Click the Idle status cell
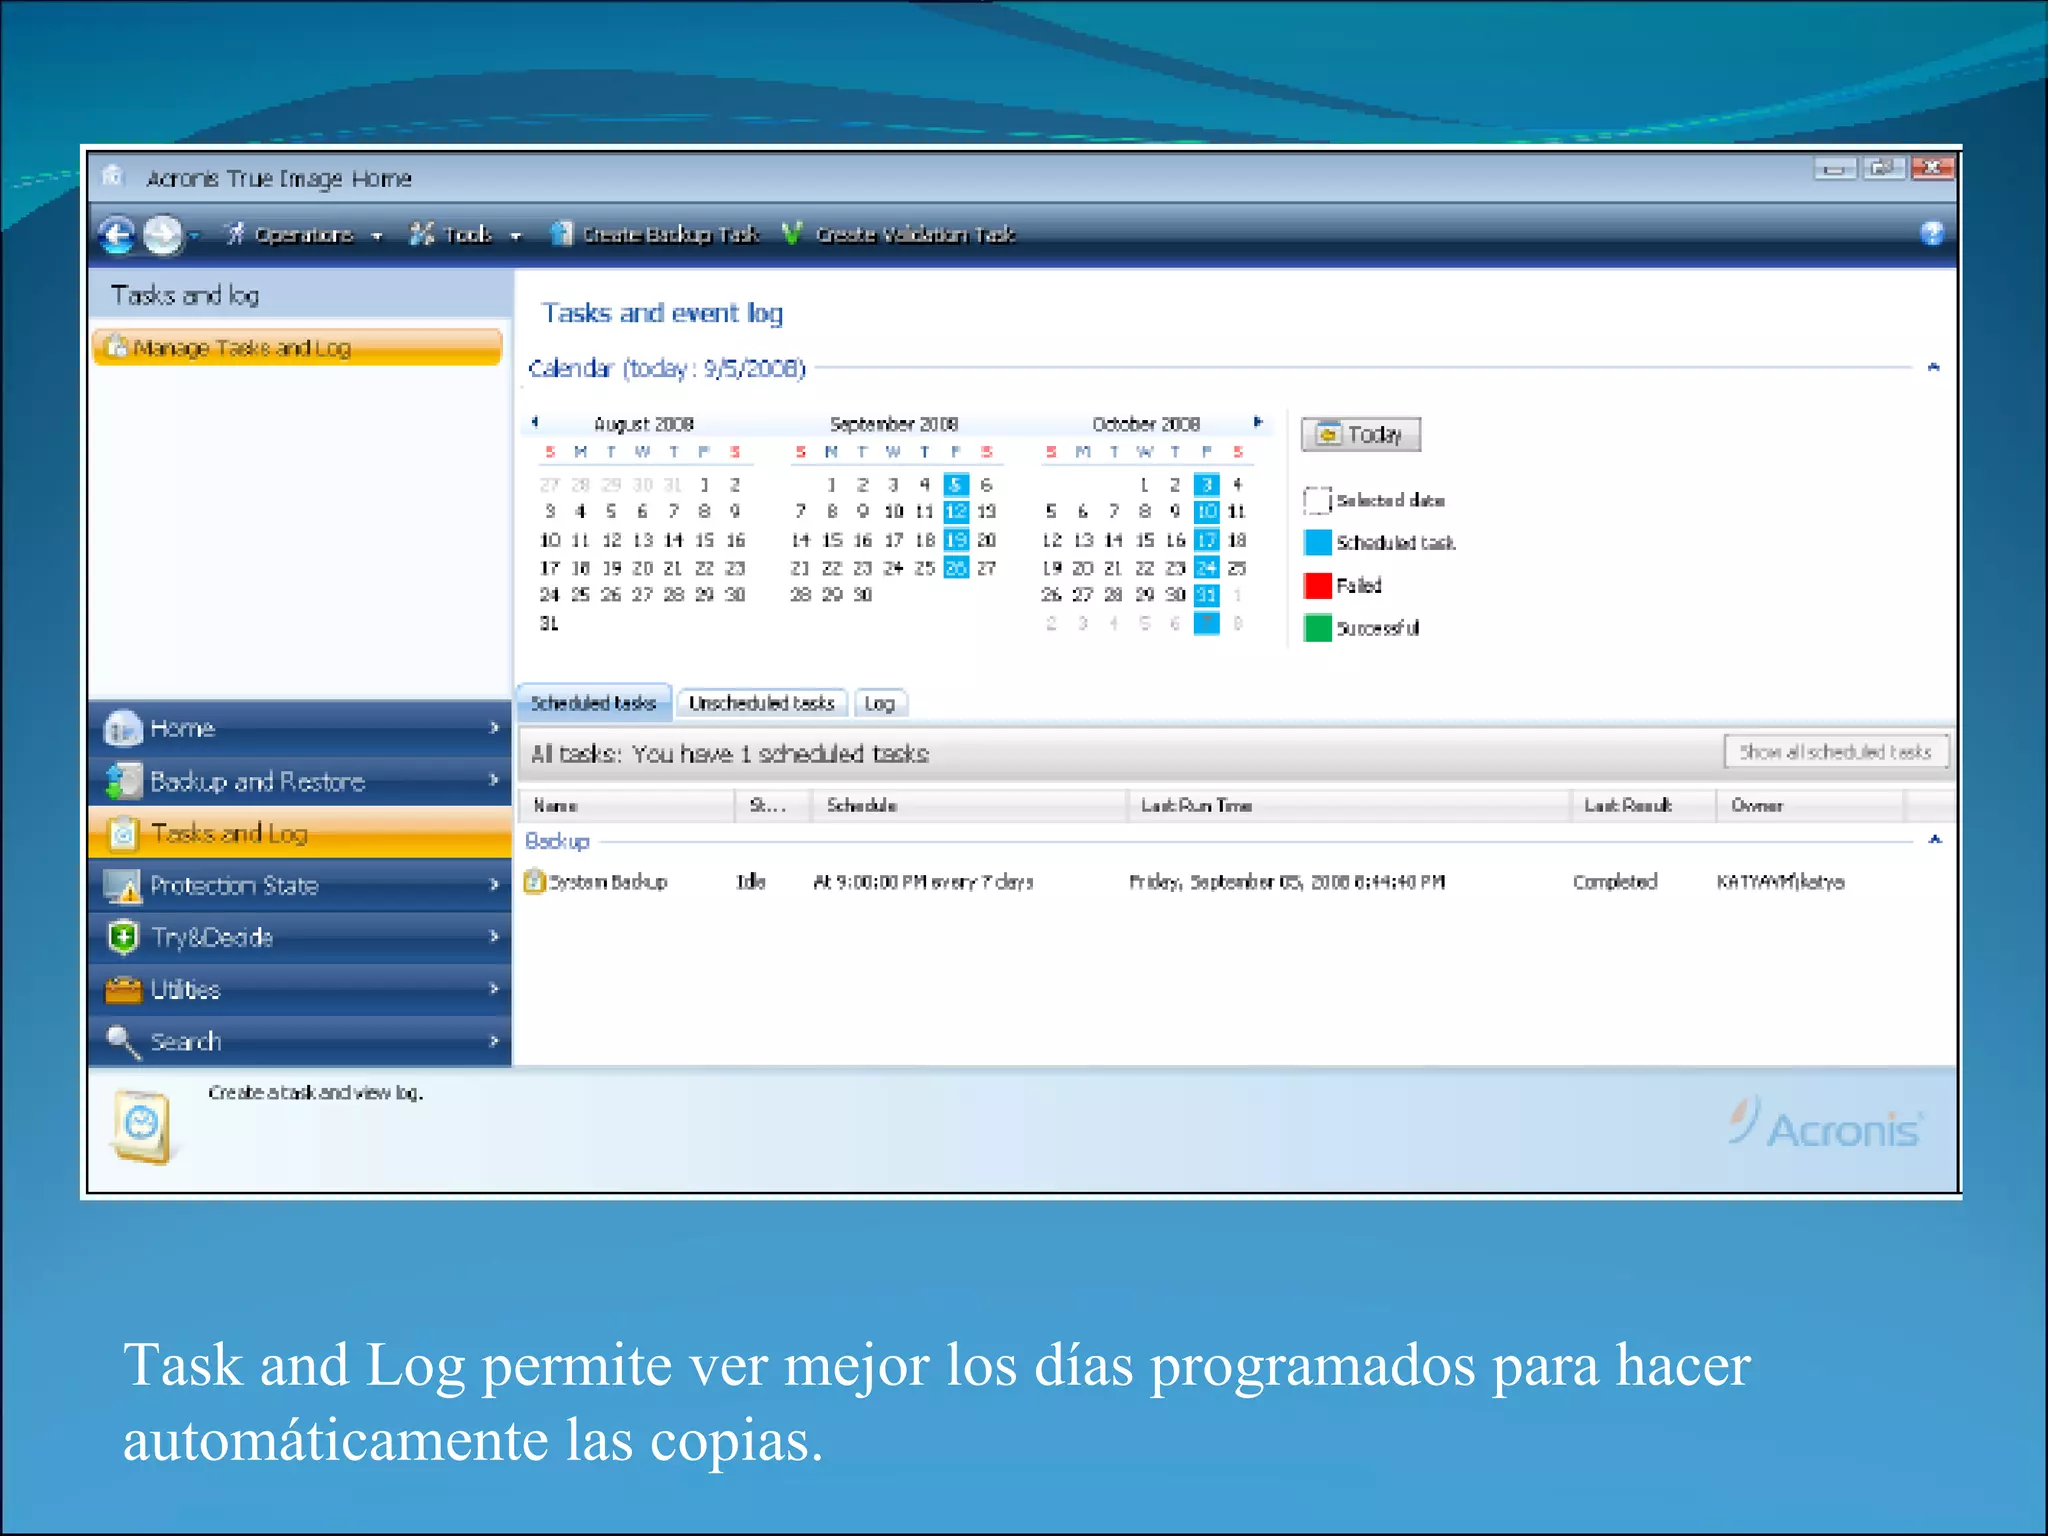 coord(750,882)
